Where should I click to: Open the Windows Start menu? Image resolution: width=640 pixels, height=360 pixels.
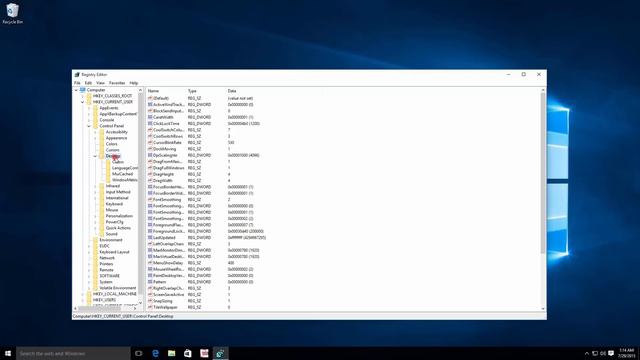point(8,353)
